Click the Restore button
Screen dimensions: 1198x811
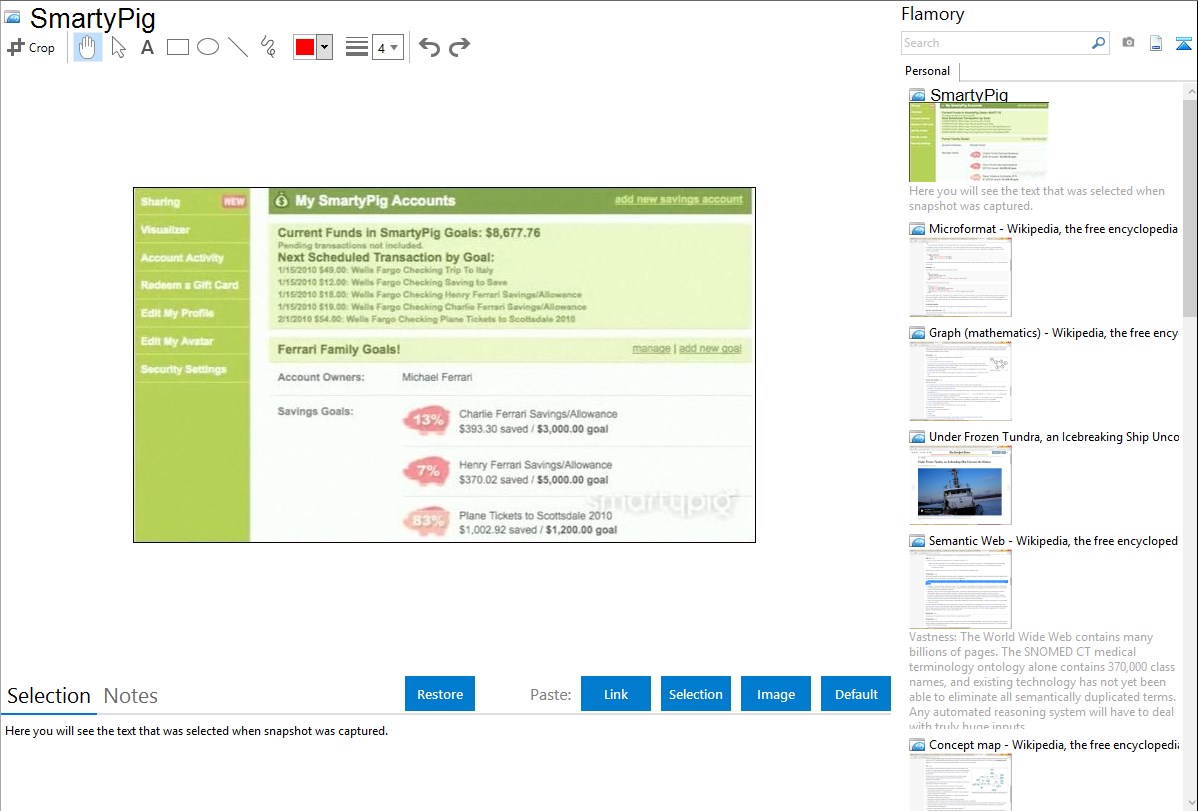pyautogui.click(x=440, y=694)
